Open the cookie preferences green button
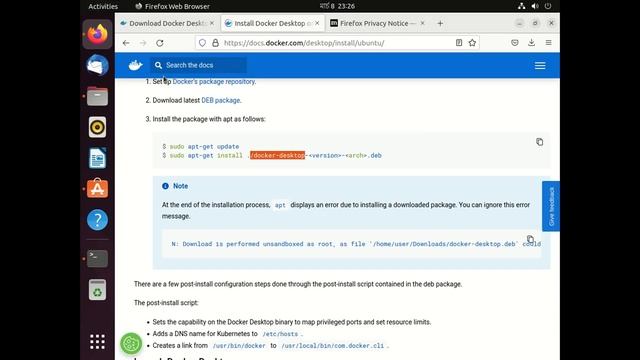The width and height of the screenshot is (640, 360). [x=131, y=343]
